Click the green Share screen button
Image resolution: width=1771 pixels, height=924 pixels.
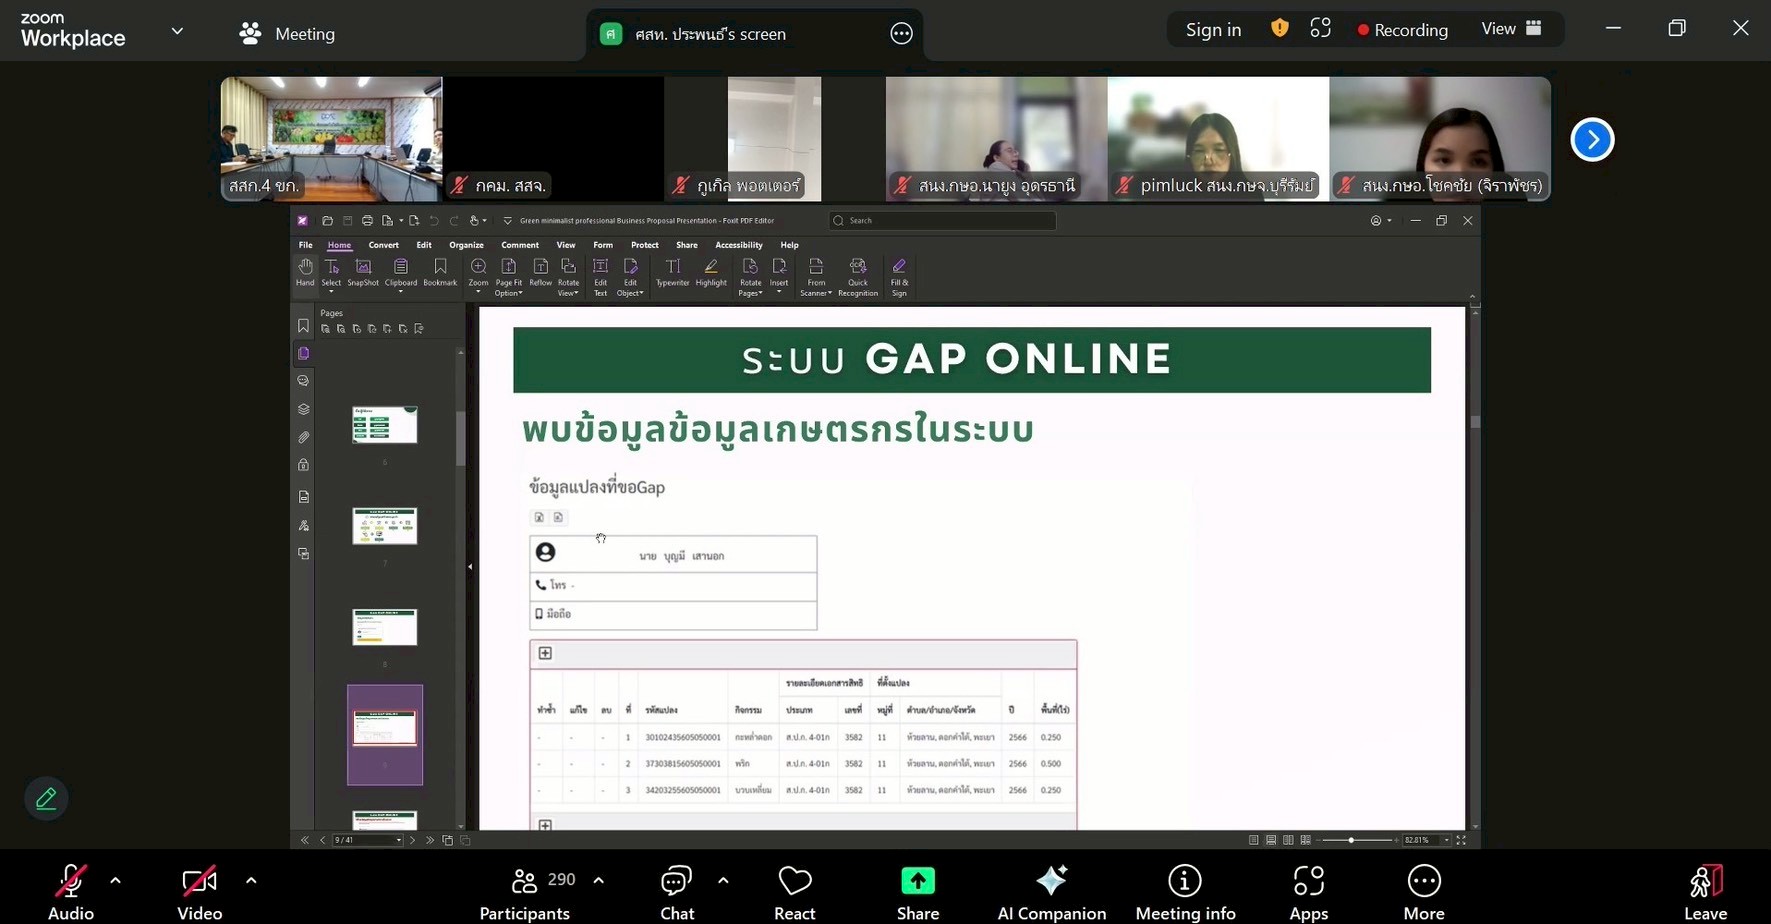point(917,891)
